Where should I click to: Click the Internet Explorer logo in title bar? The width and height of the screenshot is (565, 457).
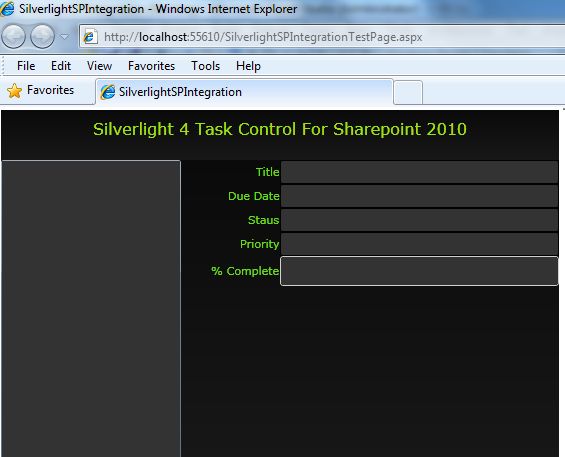7,9
